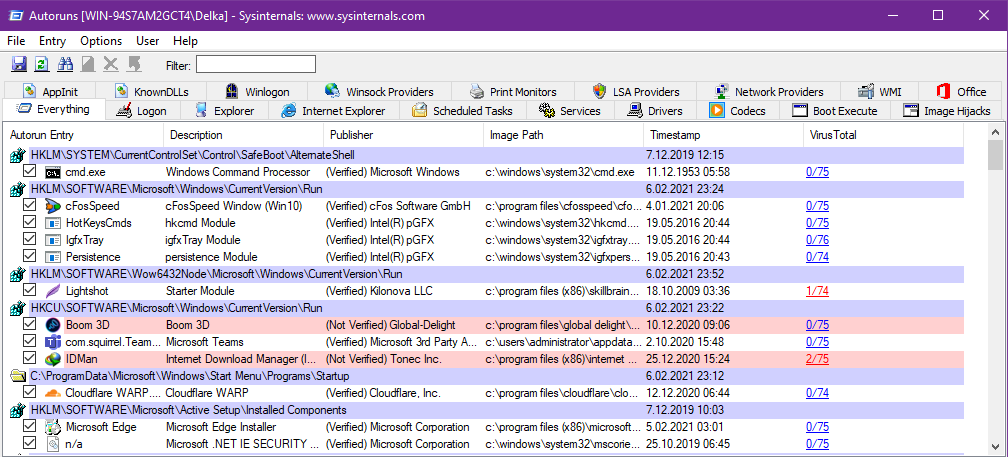
Task: Sort by the Timestamp column header
Action: (x=723, y=135)
